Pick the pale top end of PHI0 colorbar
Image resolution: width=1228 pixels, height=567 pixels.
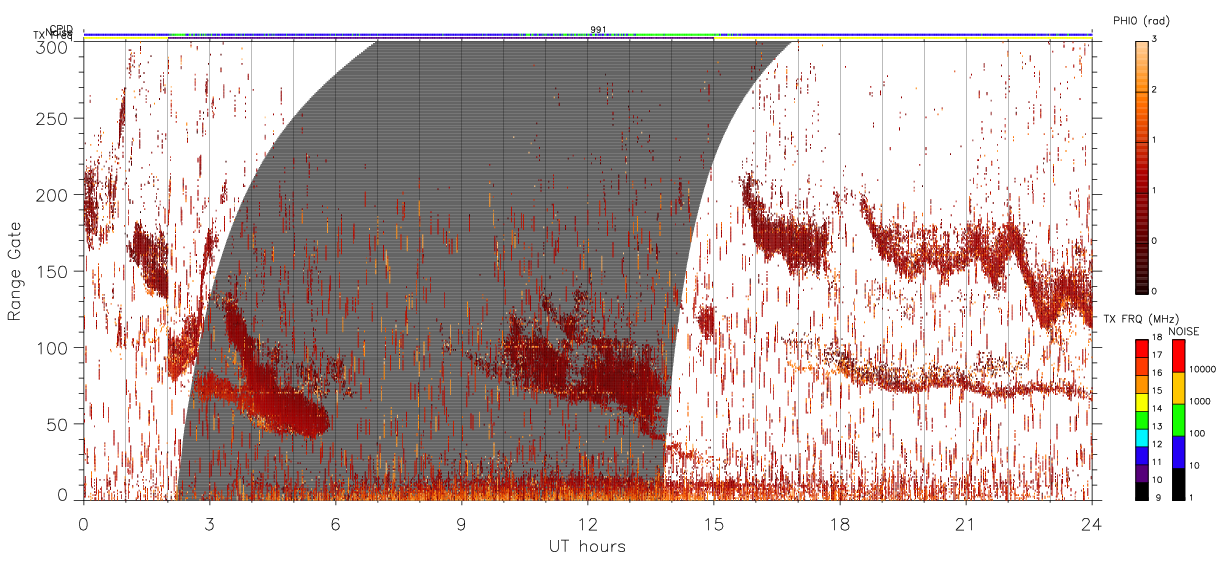1142,45
